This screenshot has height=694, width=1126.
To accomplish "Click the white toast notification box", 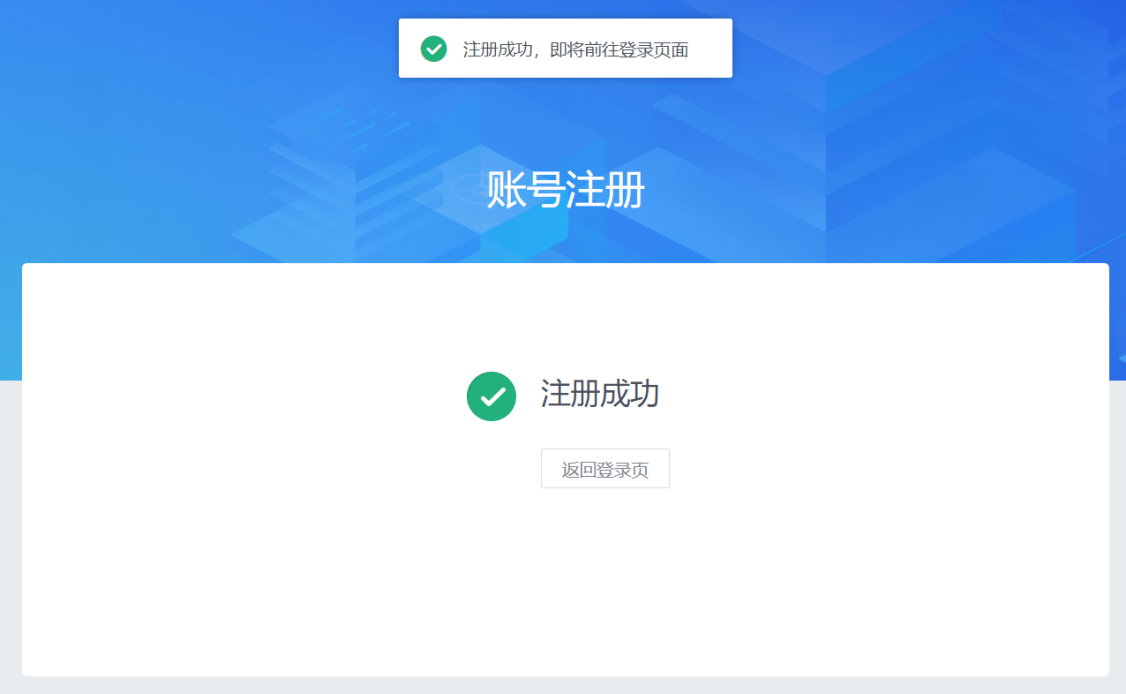I will [x=566, y=48].
